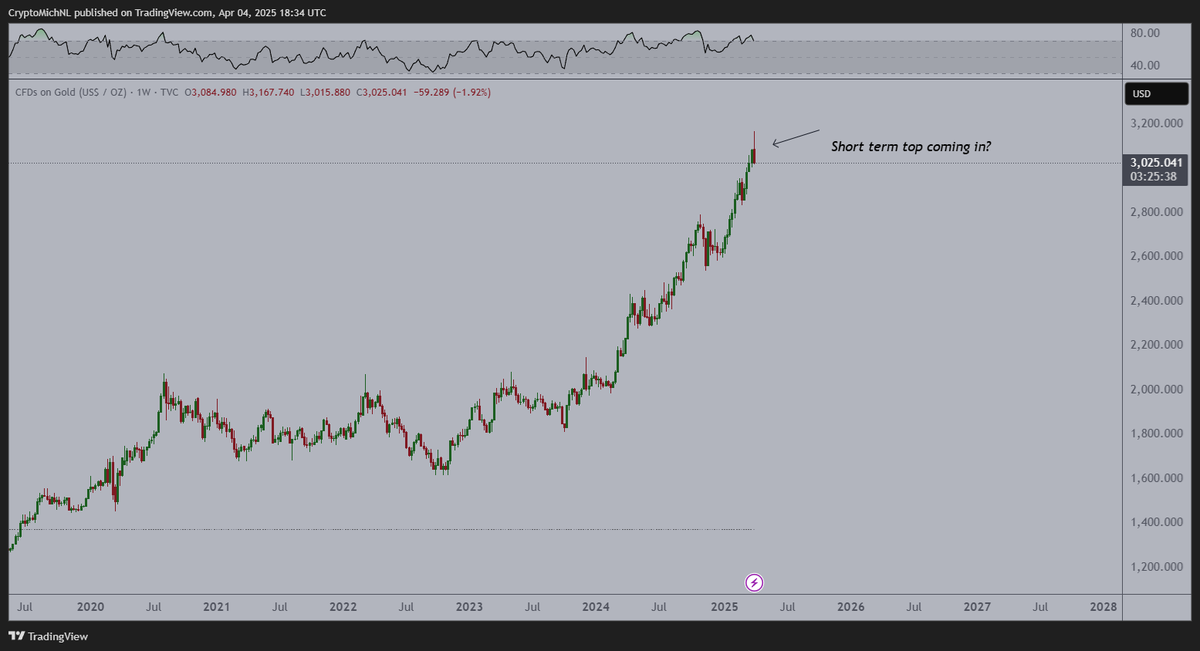Click the 1,800.000 price axis label
1200x651 pixels.
(x=1159, y=434)
